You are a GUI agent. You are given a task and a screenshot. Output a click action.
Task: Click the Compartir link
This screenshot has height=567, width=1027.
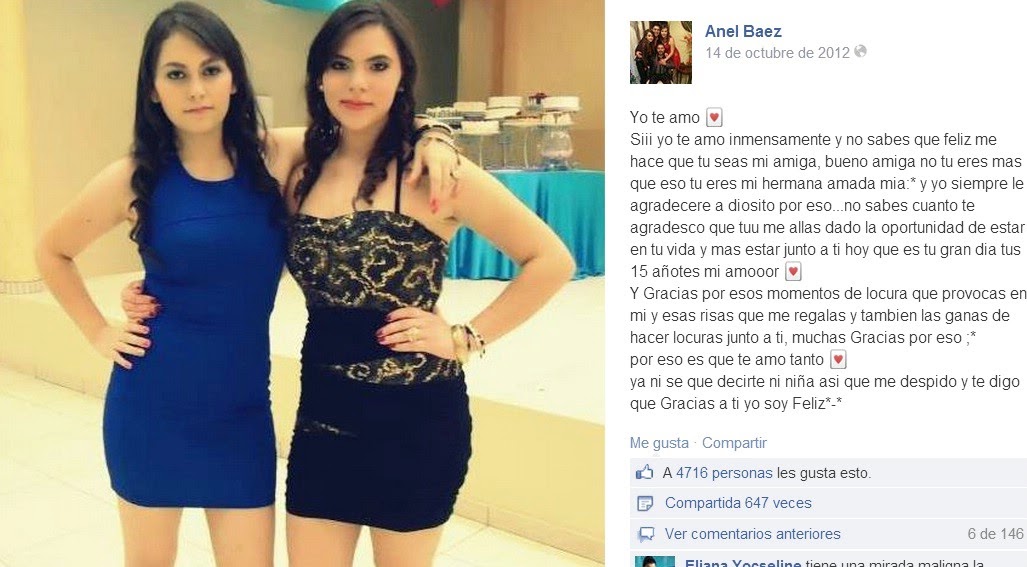click(734, 443)
